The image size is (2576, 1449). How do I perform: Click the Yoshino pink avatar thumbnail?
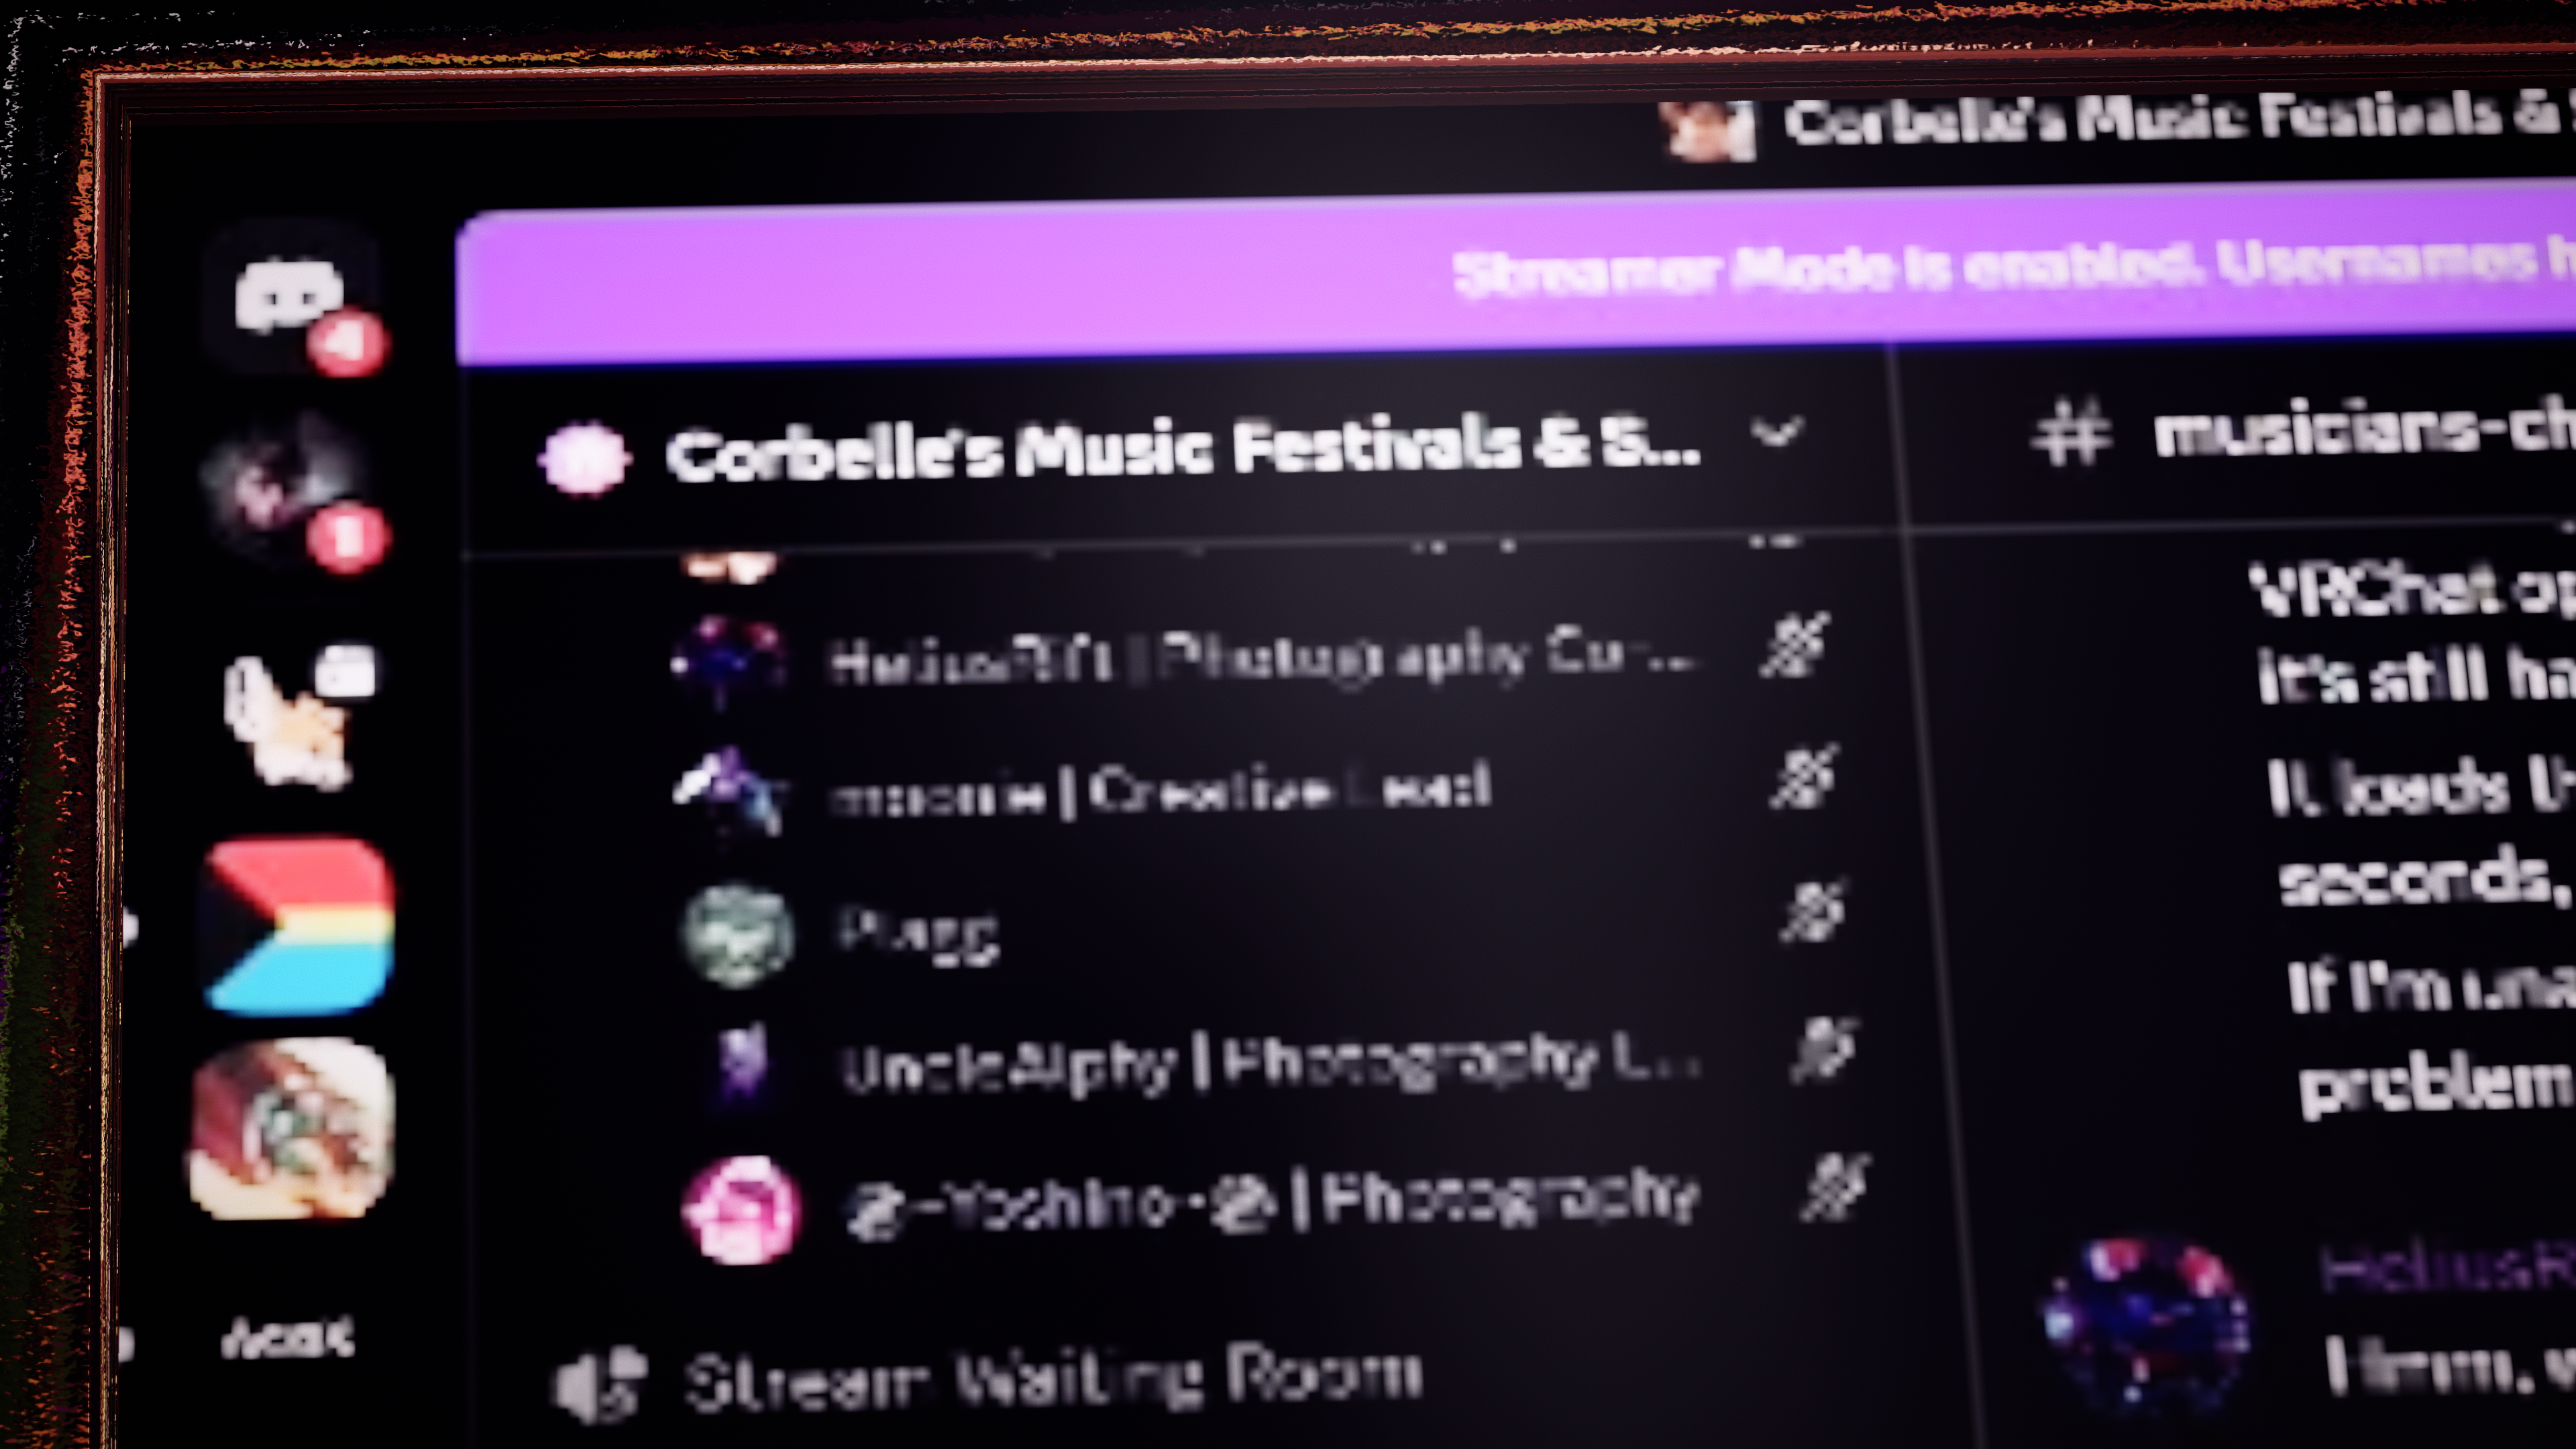[741, 1210]
